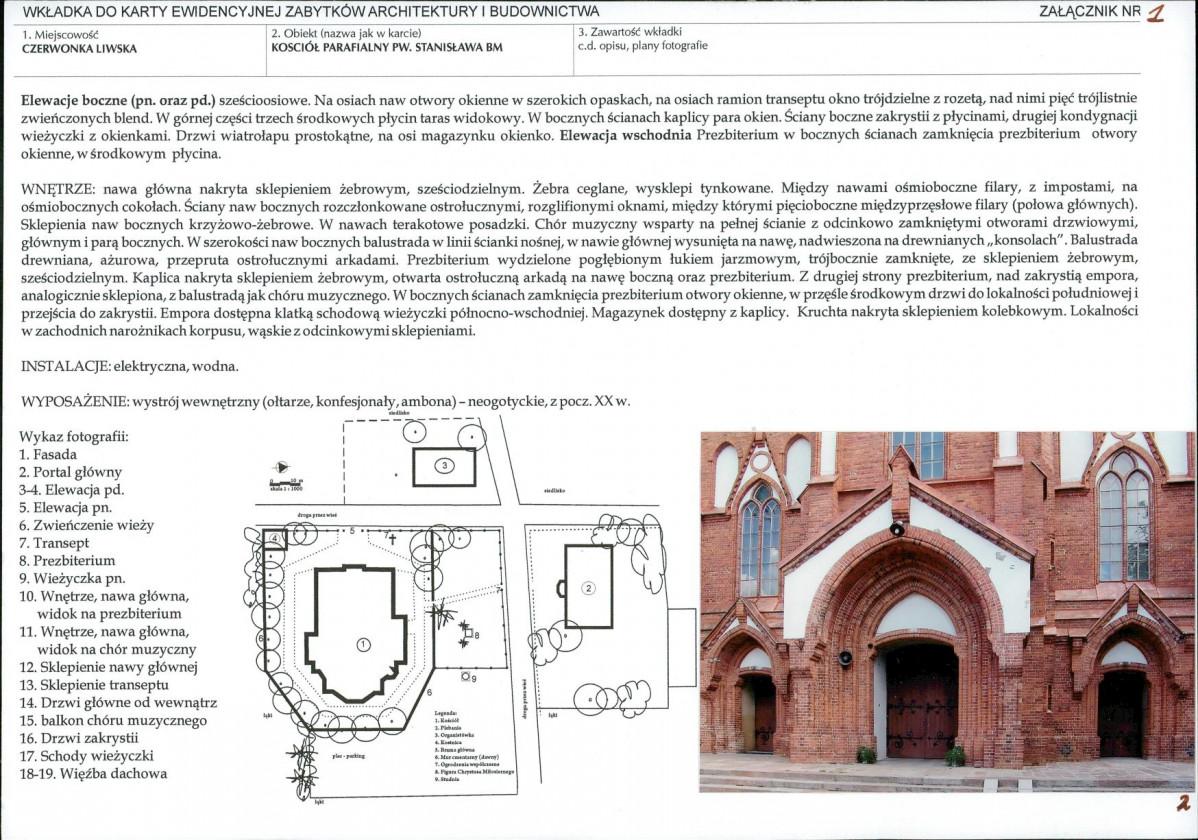Click photo list entry 5. Elewacja pn.
Image resolution: width=1198 pixels, height=840 pixels.
click(x=66, y=508)
